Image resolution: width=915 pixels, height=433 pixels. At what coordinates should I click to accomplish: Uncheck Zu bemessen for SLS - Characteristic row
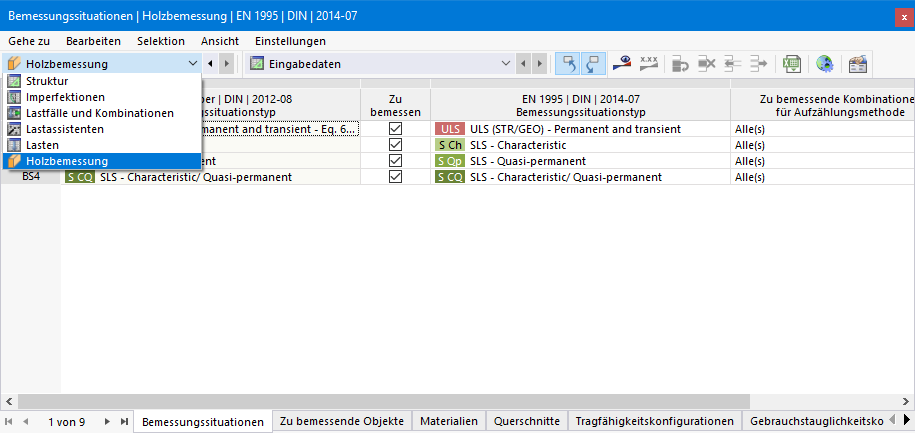pyautogui.click(x=395, y=145)
